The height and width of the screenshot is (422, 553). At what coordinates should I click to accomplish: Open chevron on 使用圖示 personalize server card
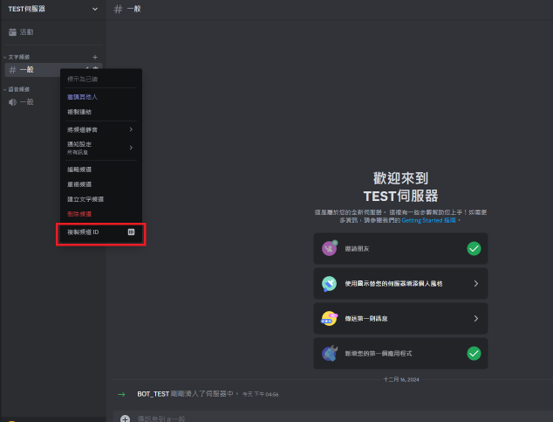476,283
